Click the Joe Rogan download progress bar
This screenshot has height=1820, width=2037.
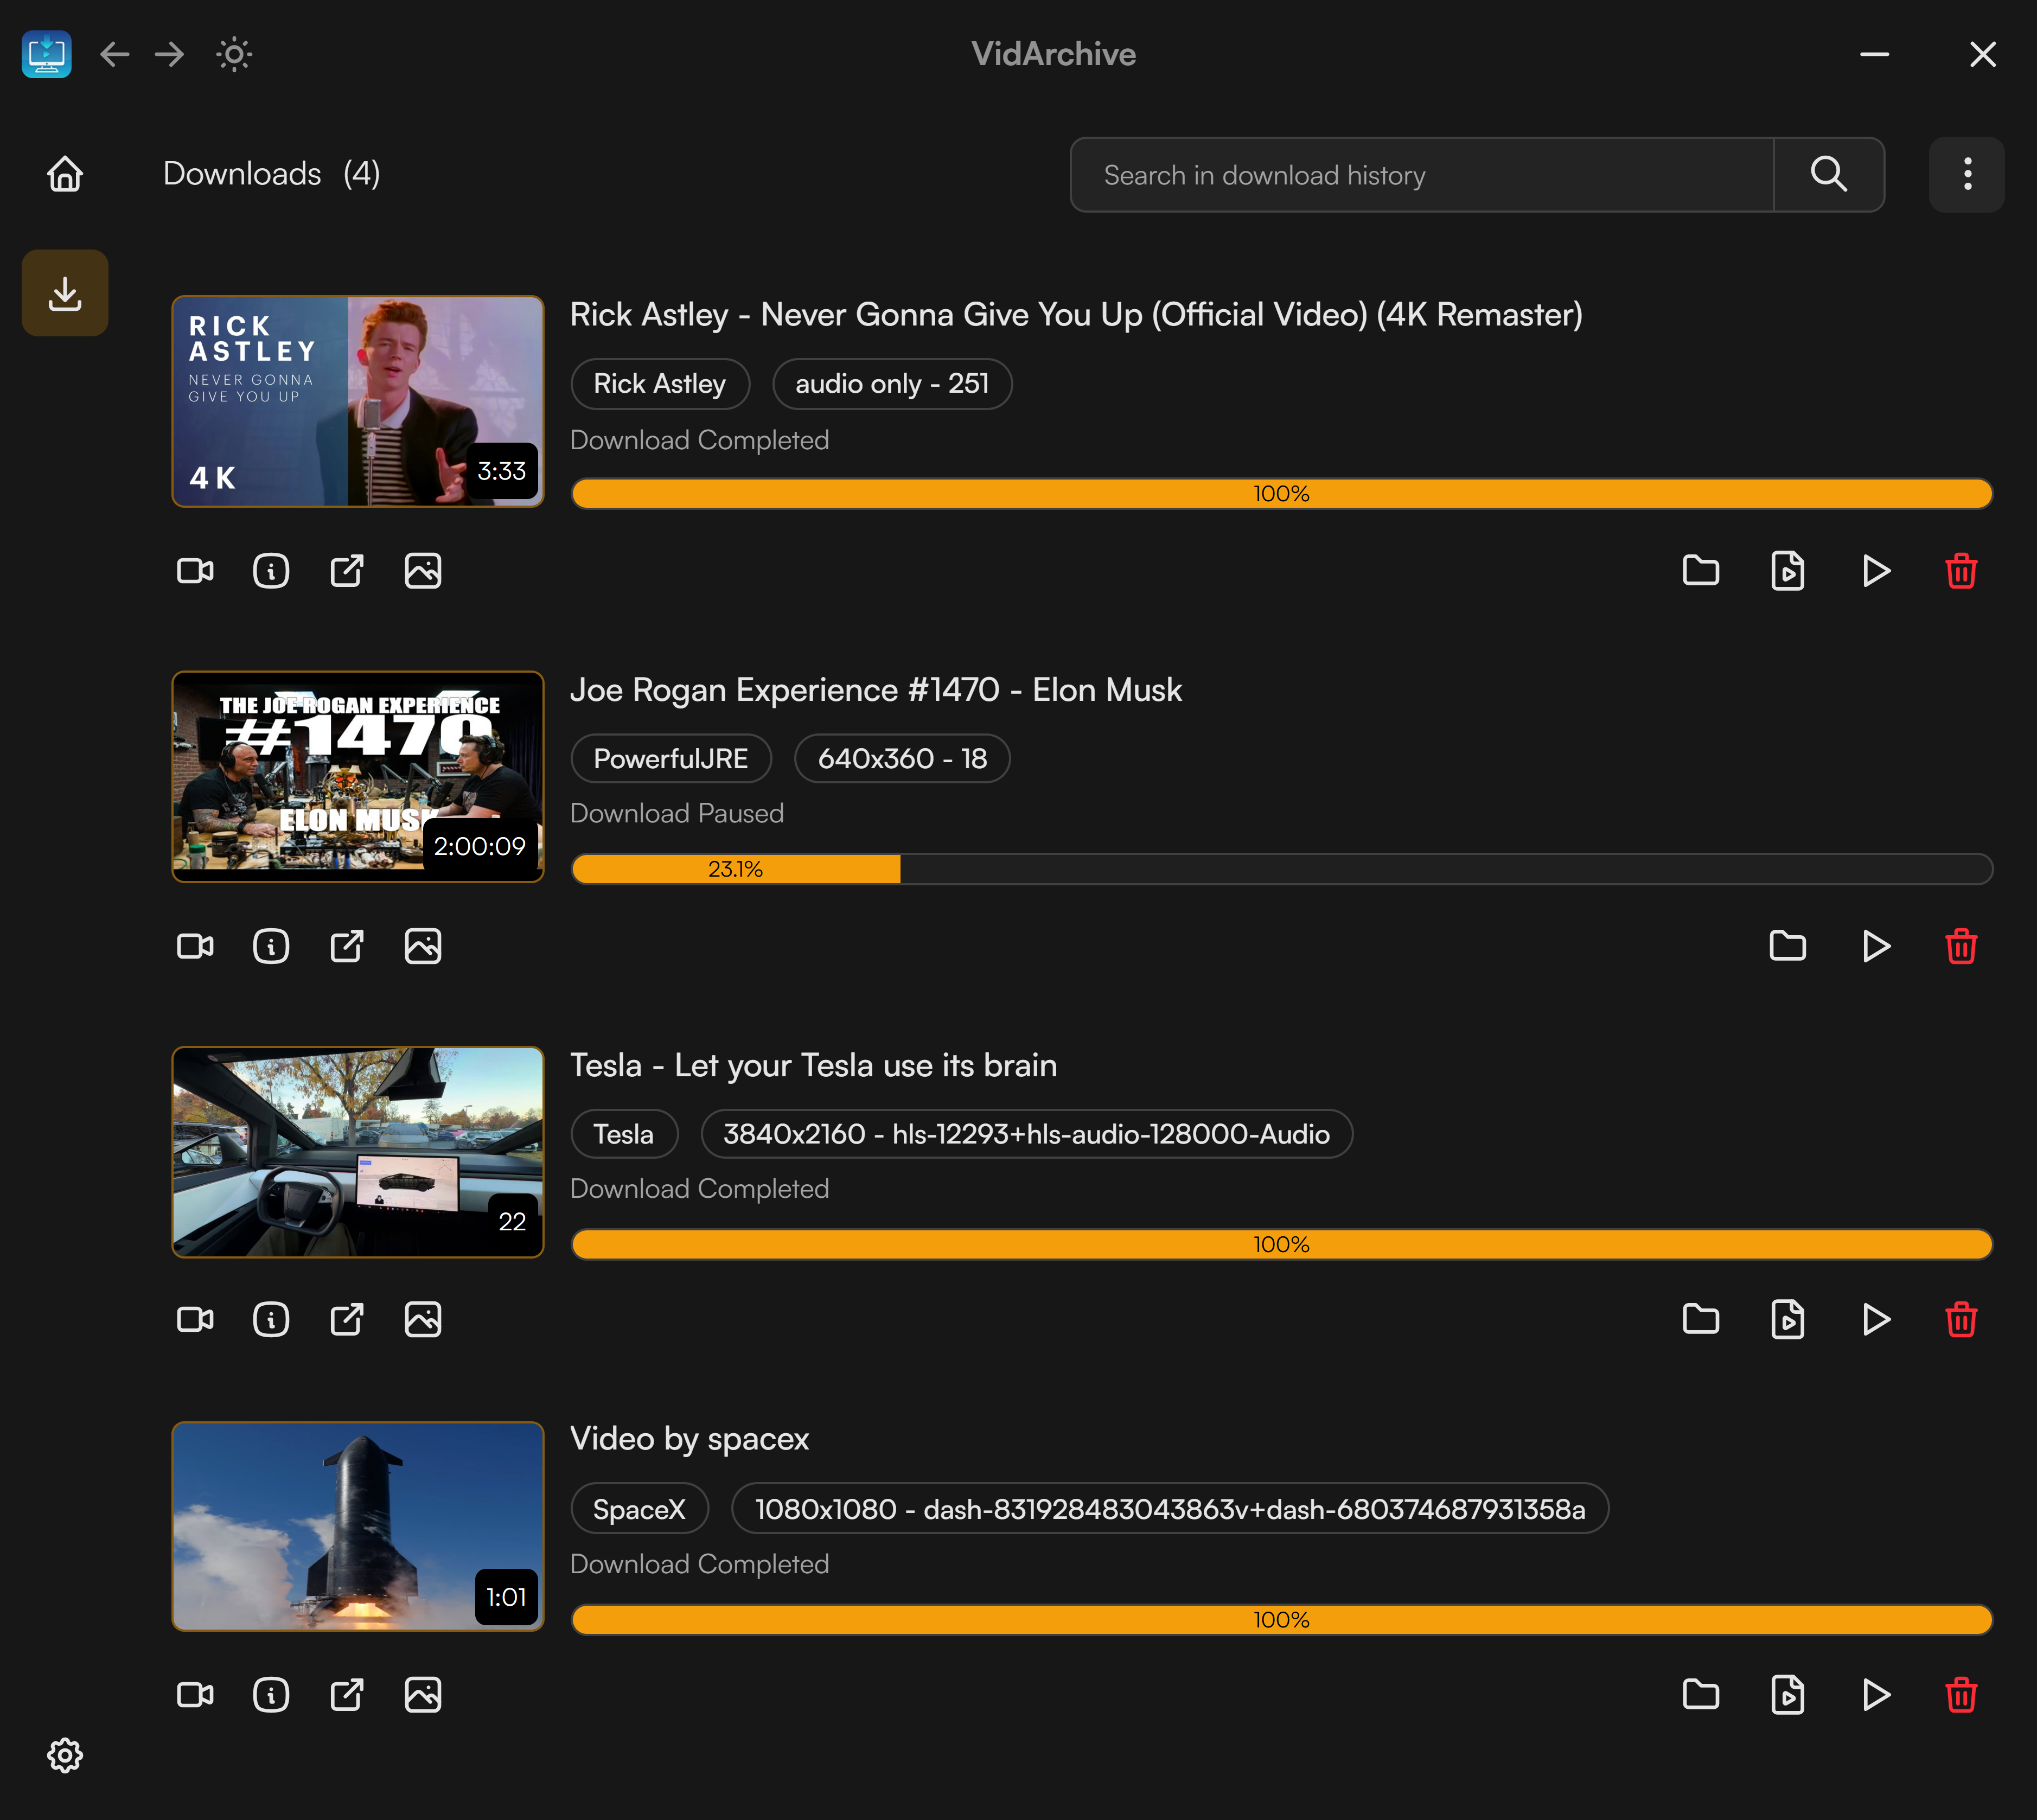(1280, 869)
